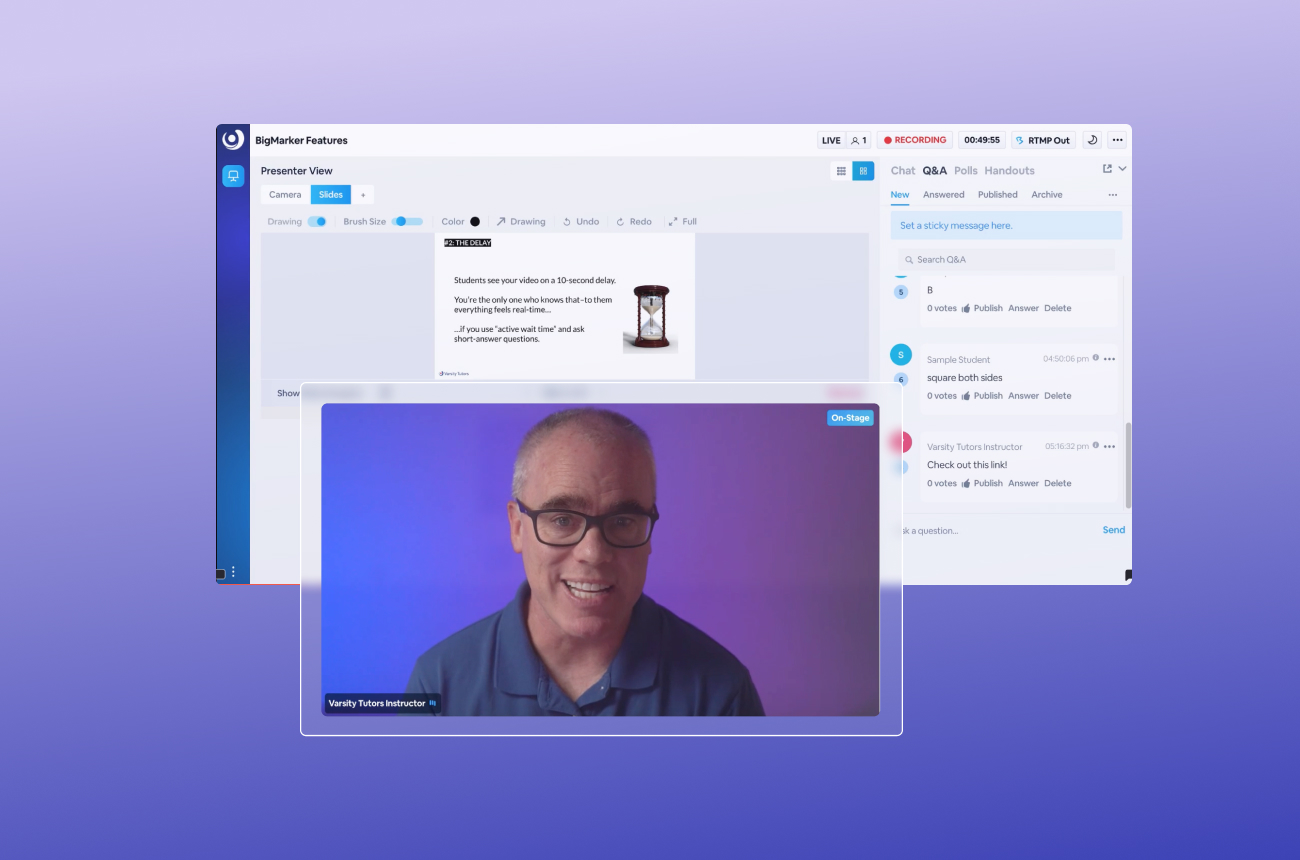Expand slide panel via Full control

pyautogui.click(x=681, y=221)
